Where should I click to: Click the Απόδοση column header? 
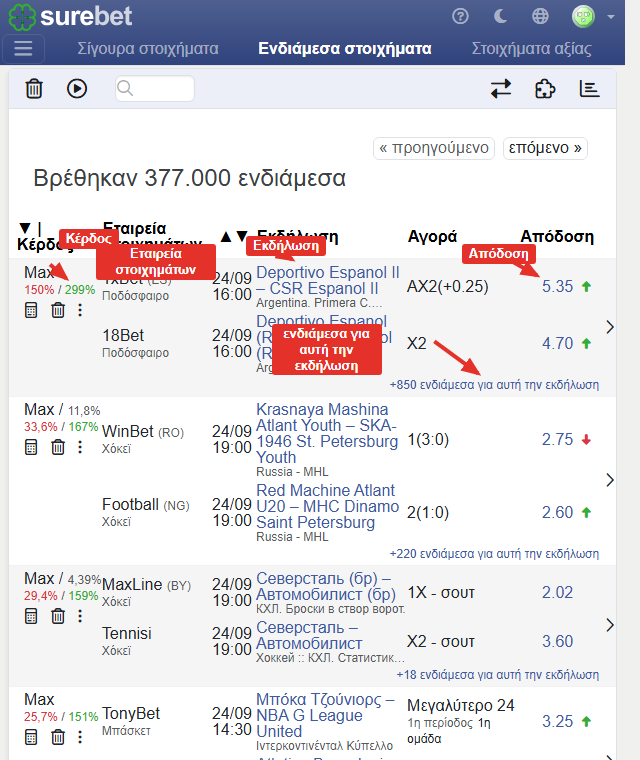(557, 236)
